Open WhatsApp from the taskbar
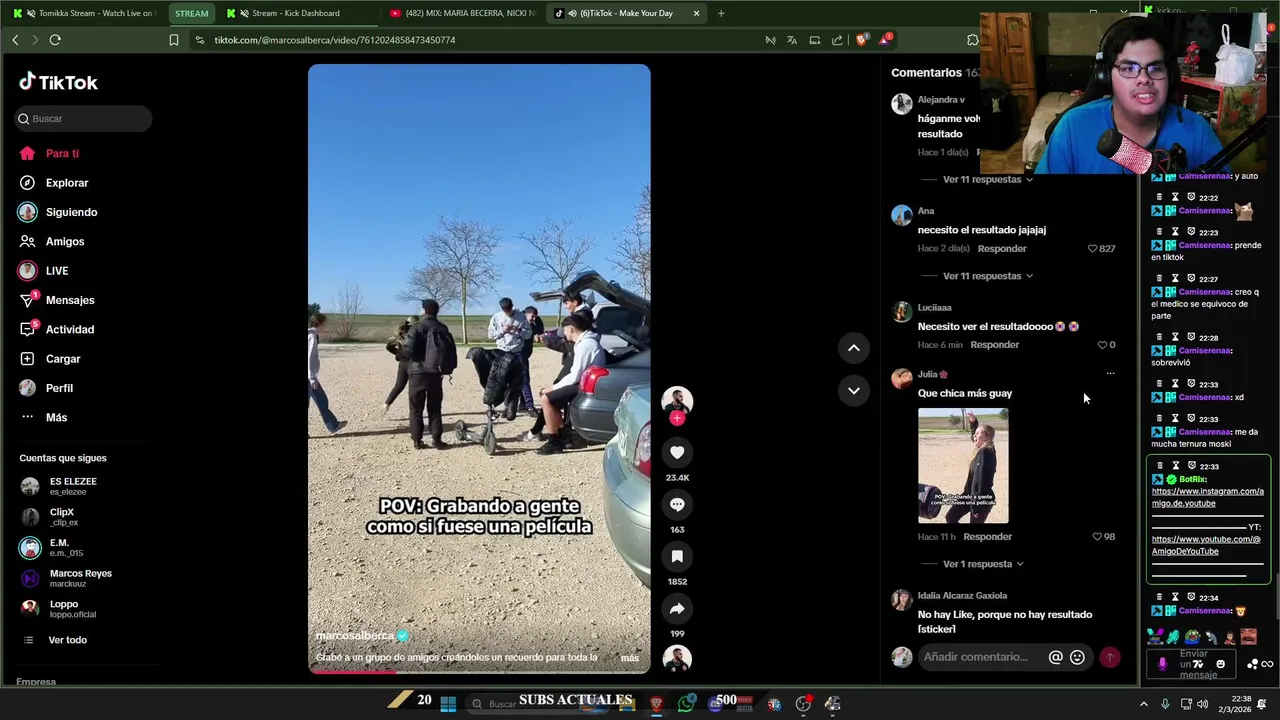The image size is (1280, 720). (686, 704)
